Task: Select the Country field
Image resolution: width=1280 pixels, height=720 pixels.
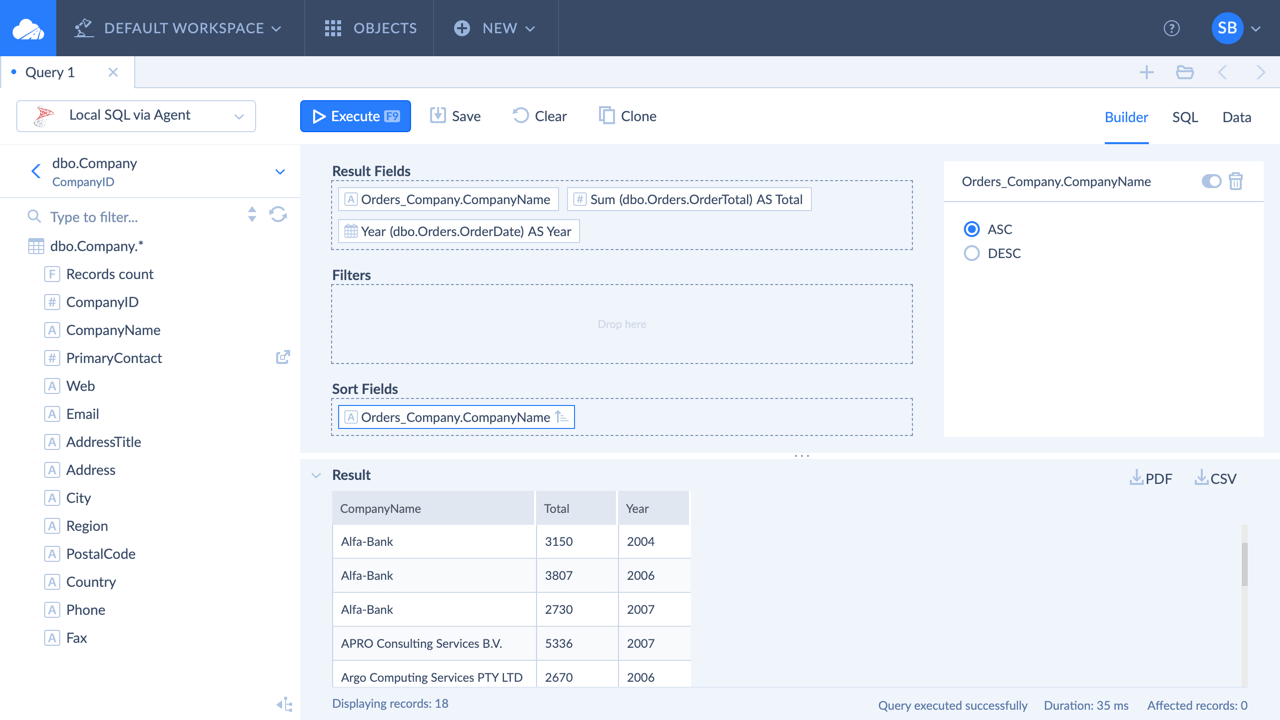Action: (x=91, y=582)
